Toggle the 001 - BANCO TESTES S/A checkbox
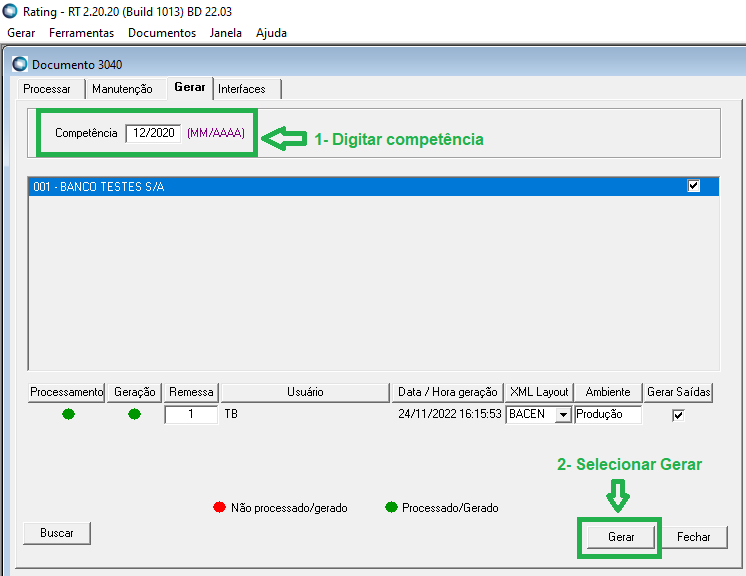Viewport: 746px width, 576px height. coord(694,185)
